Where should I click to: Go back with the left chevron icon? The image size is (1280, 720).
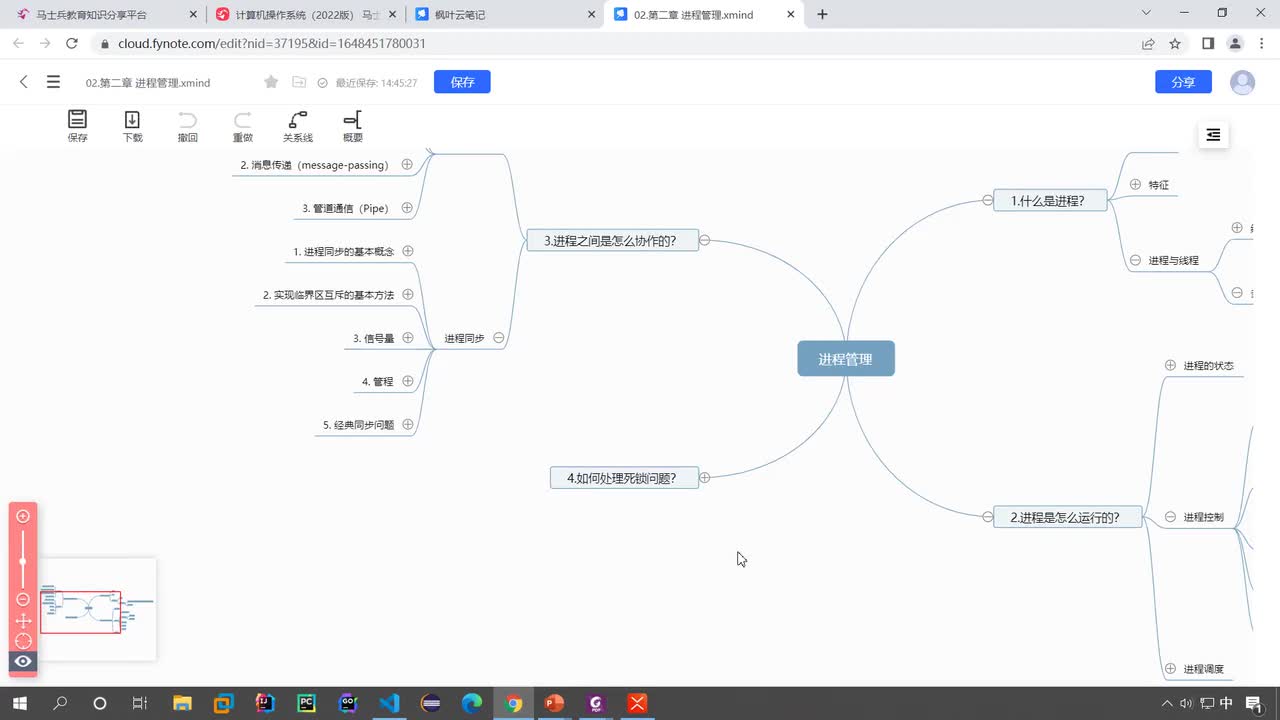tap(24, 82)
